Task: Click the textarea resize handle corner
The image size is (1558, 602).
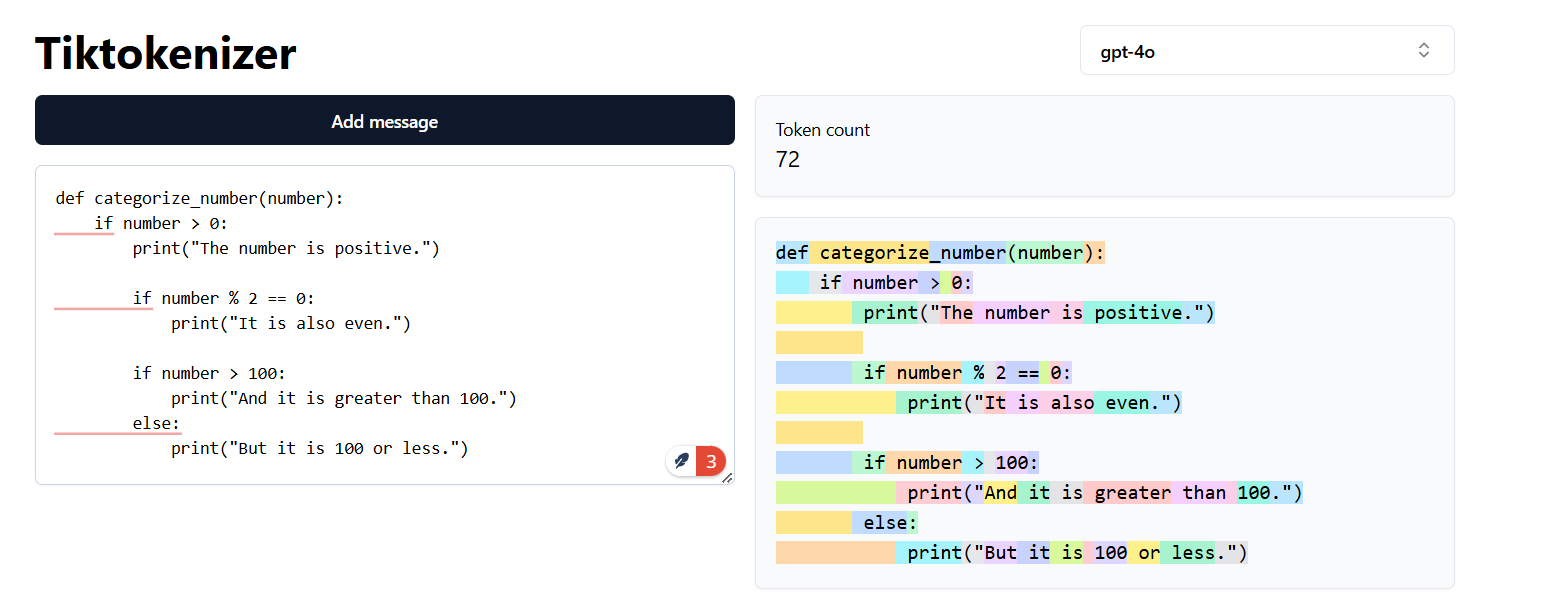Action: point(727,478)
